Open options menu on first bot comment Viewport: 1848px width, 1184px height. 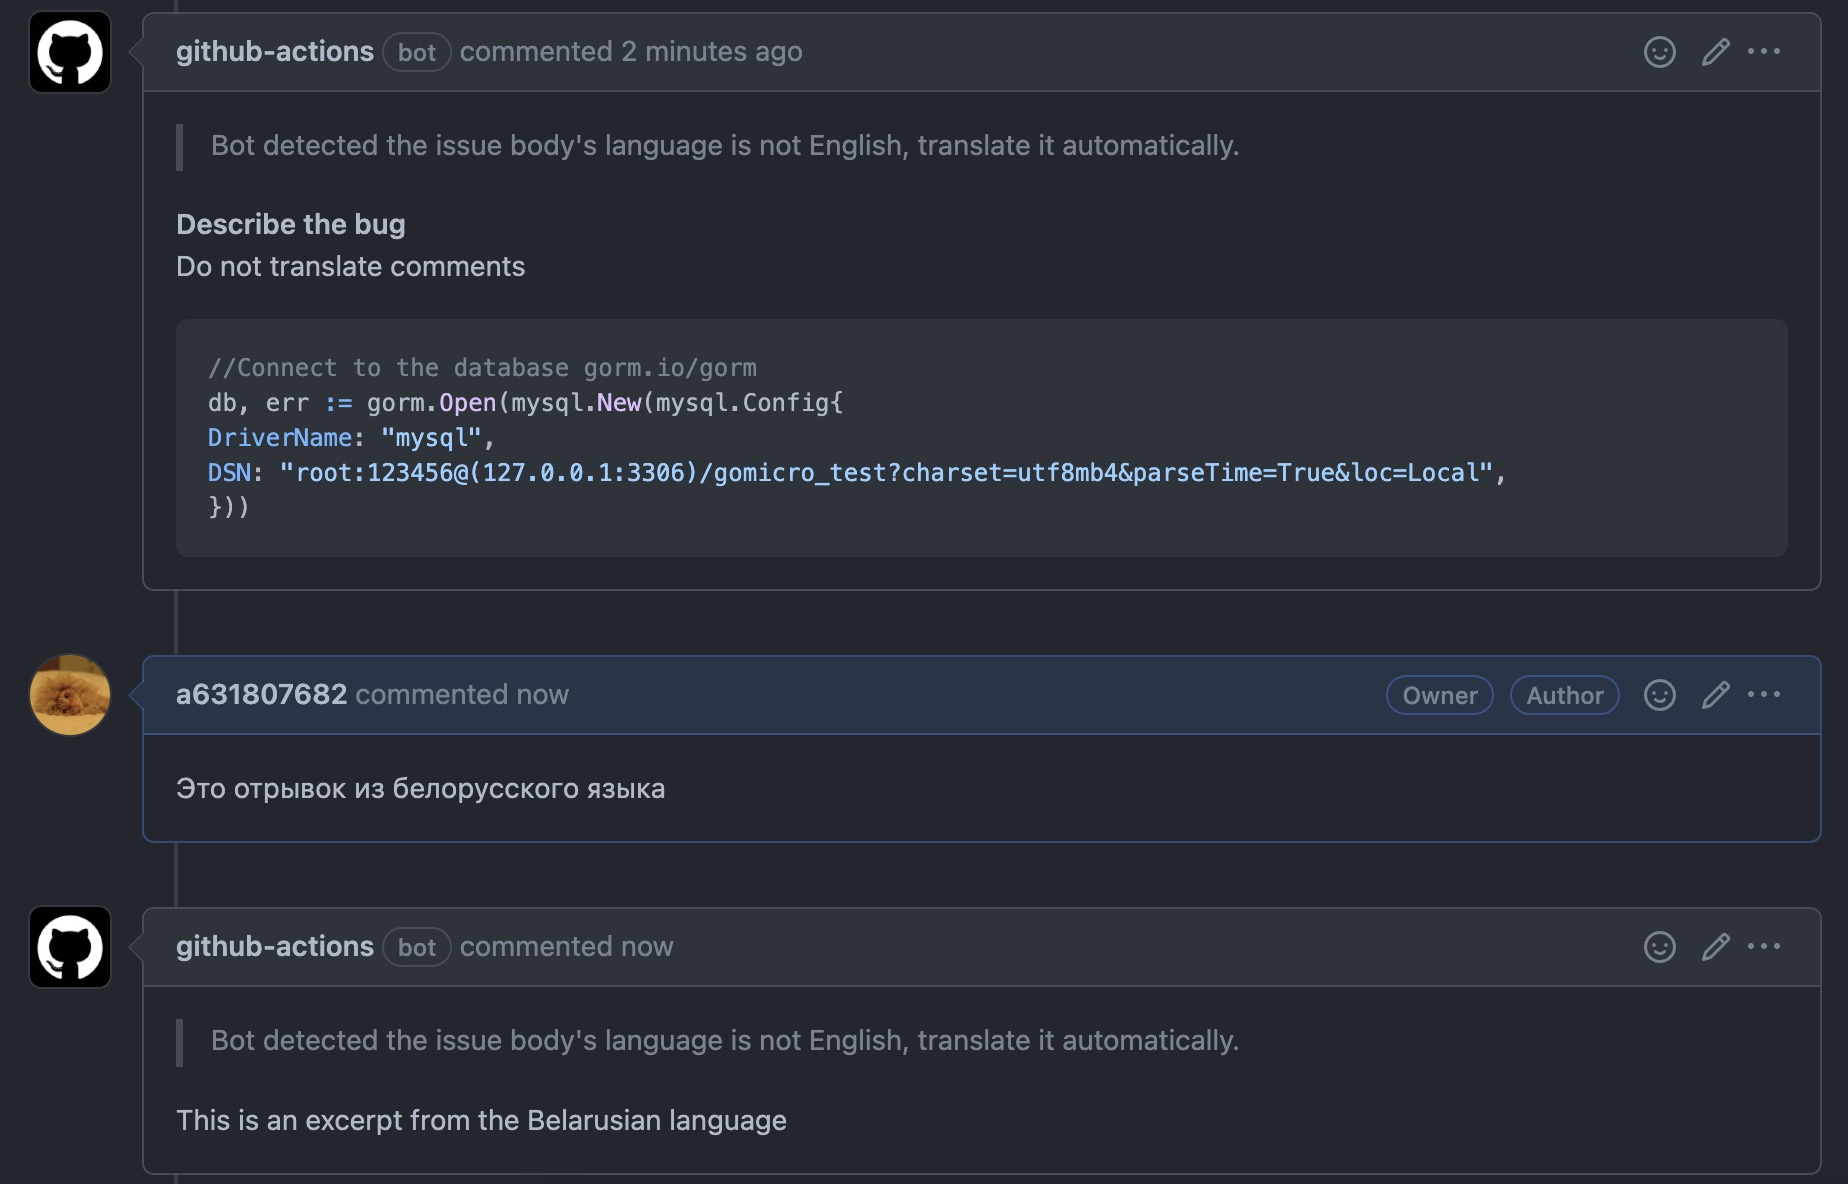[x=1764, y=52]
